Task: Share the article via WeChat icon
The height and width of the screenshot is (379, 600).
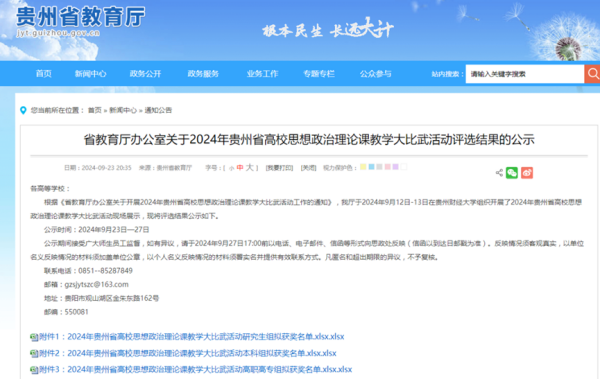Action: (x=512, y=173)
